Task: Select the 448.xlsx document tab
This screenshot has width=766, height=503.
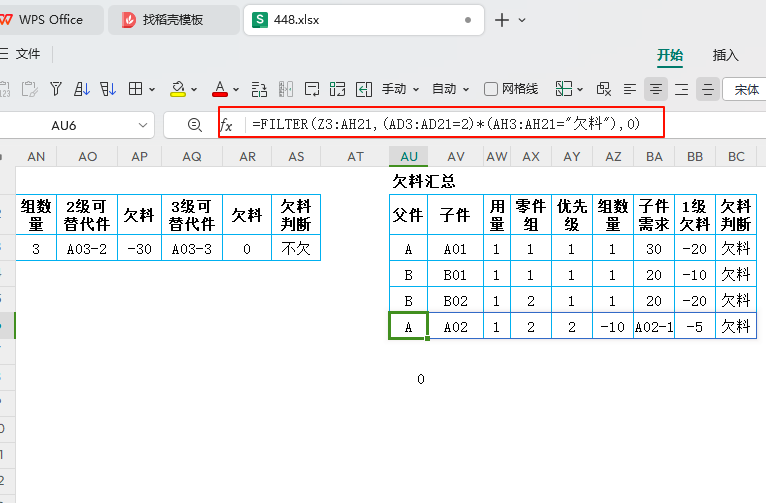Action: point(363,20)
